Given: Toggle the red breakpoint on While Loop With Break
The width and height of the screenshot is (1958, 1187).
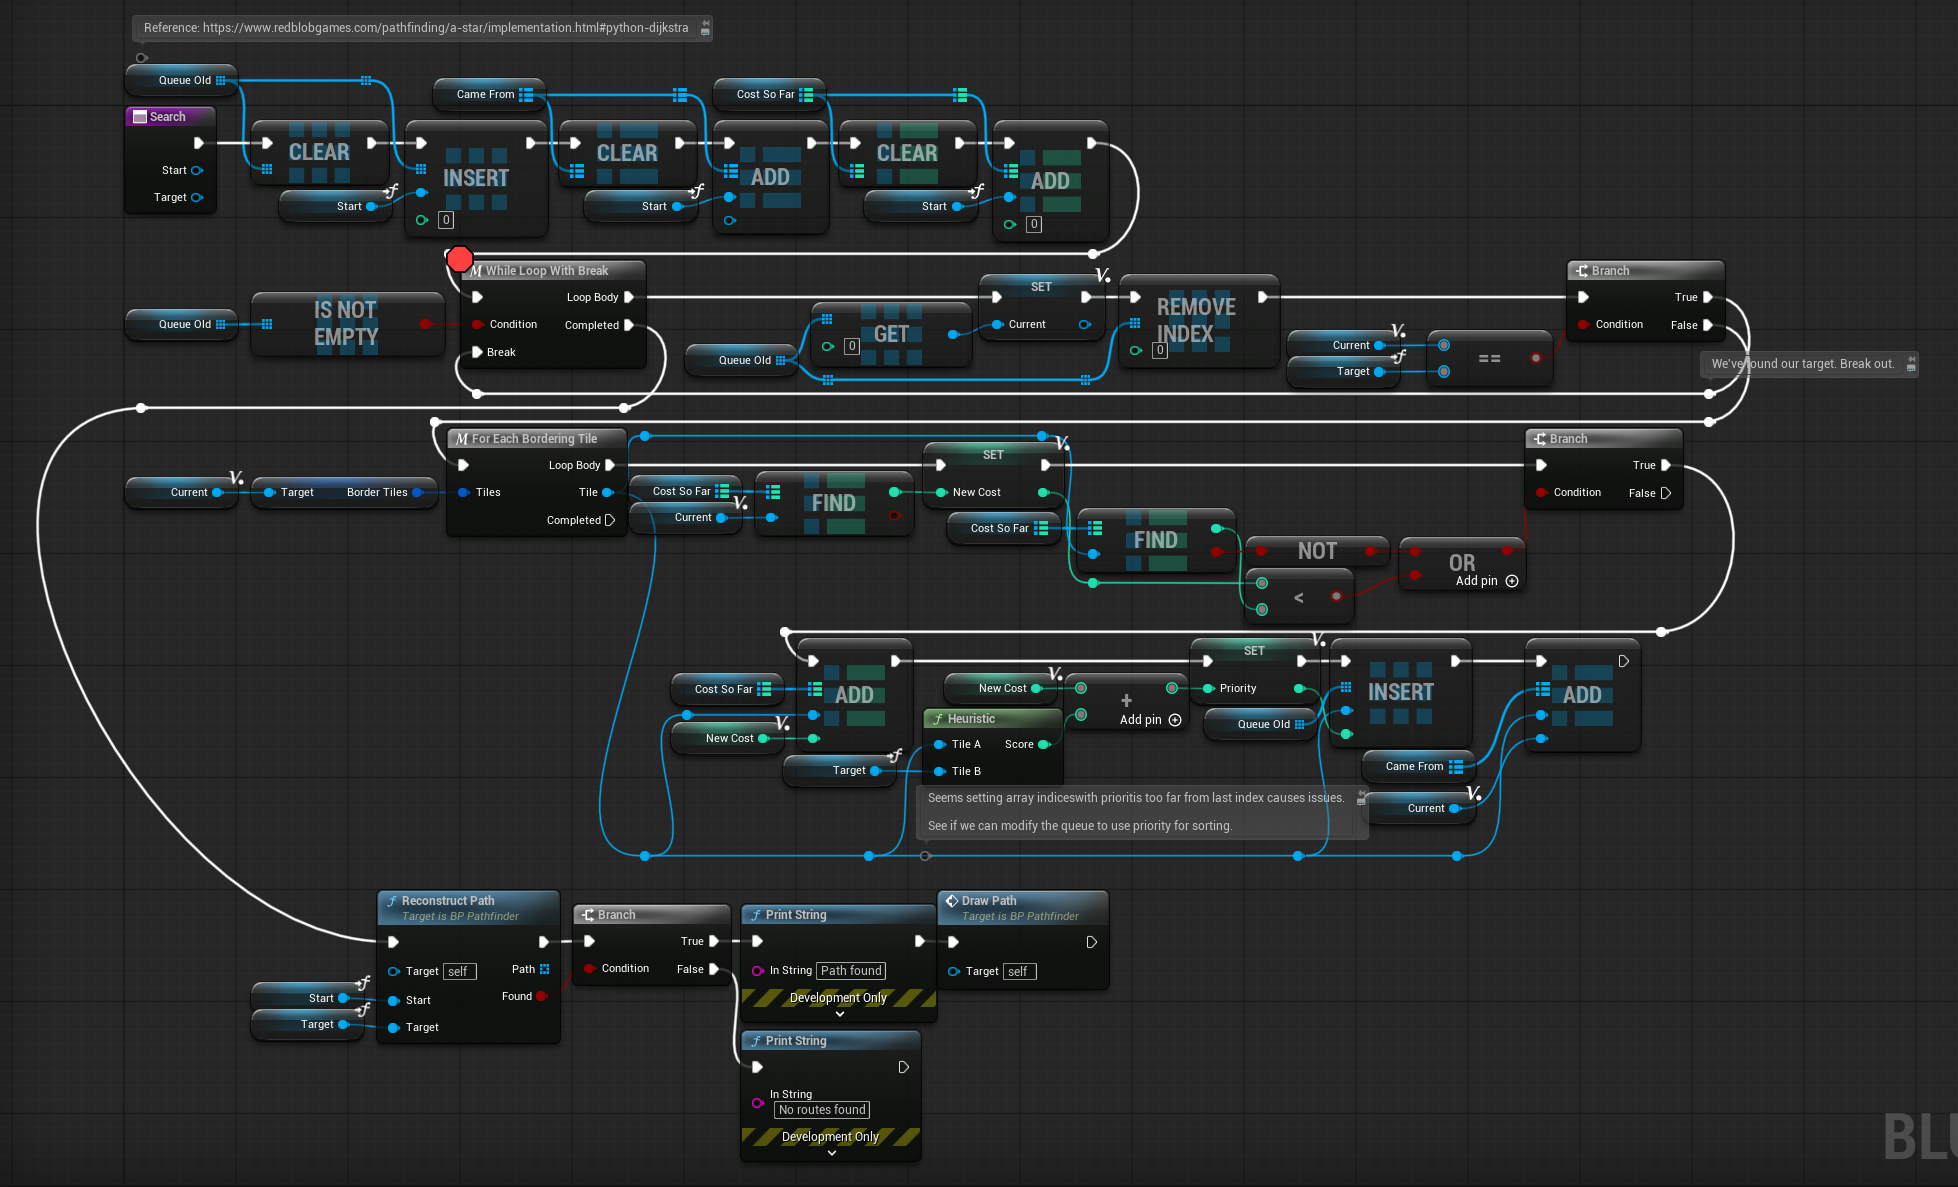Looking at the screenshot, I should coord(459,258).
